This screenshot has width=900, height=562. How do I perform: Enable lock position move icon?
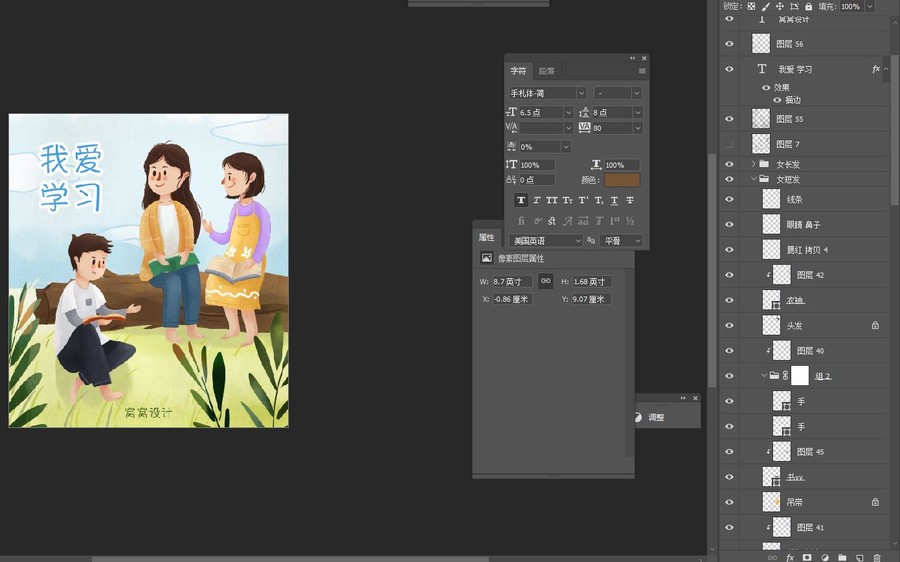(780, 6)
